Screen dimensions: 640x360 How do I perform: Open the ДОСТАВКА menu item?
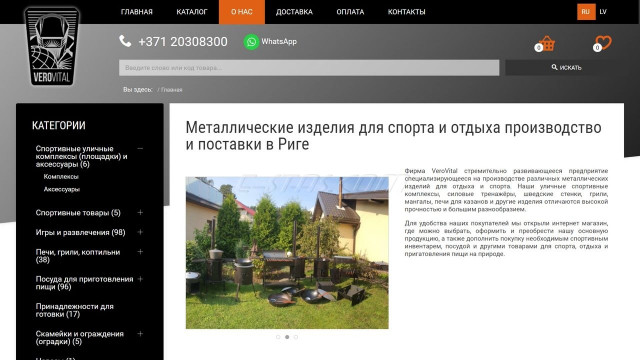(294, 12)
